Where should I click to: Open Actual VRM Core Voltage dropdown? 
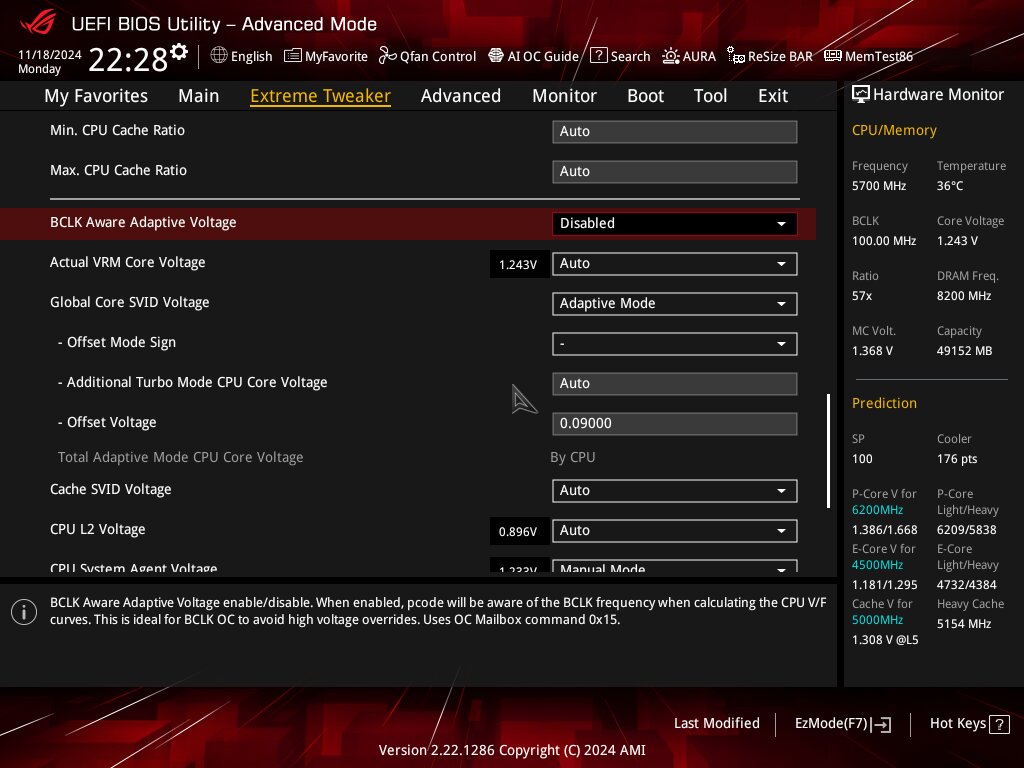coord(675,264)
